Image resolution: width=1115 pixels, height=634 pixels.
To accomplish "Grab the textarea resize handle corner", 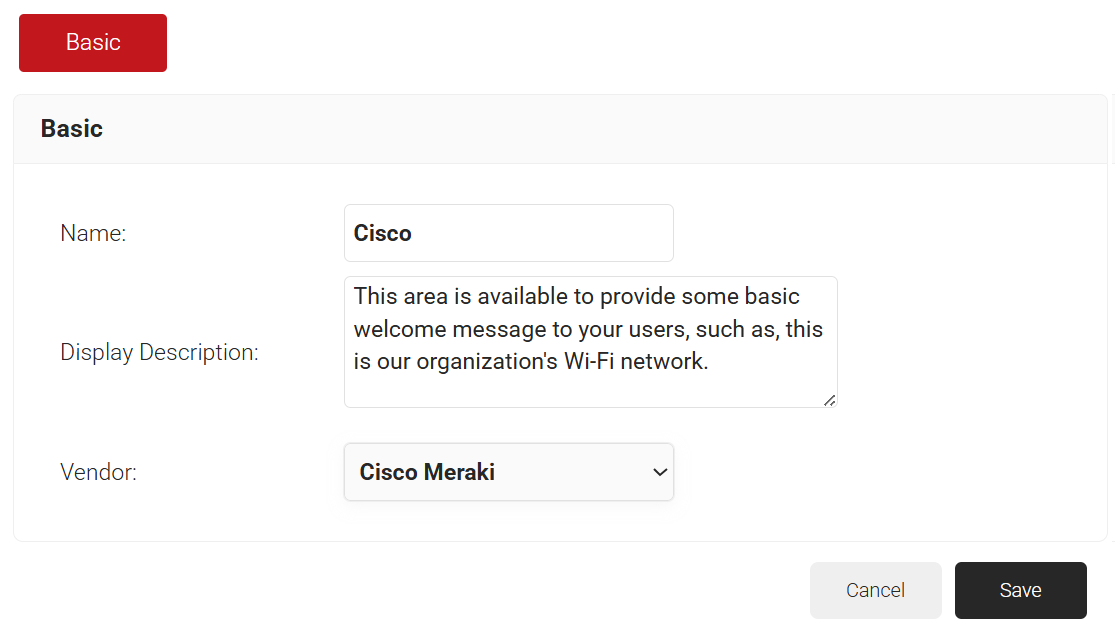I will pos(829,399).
